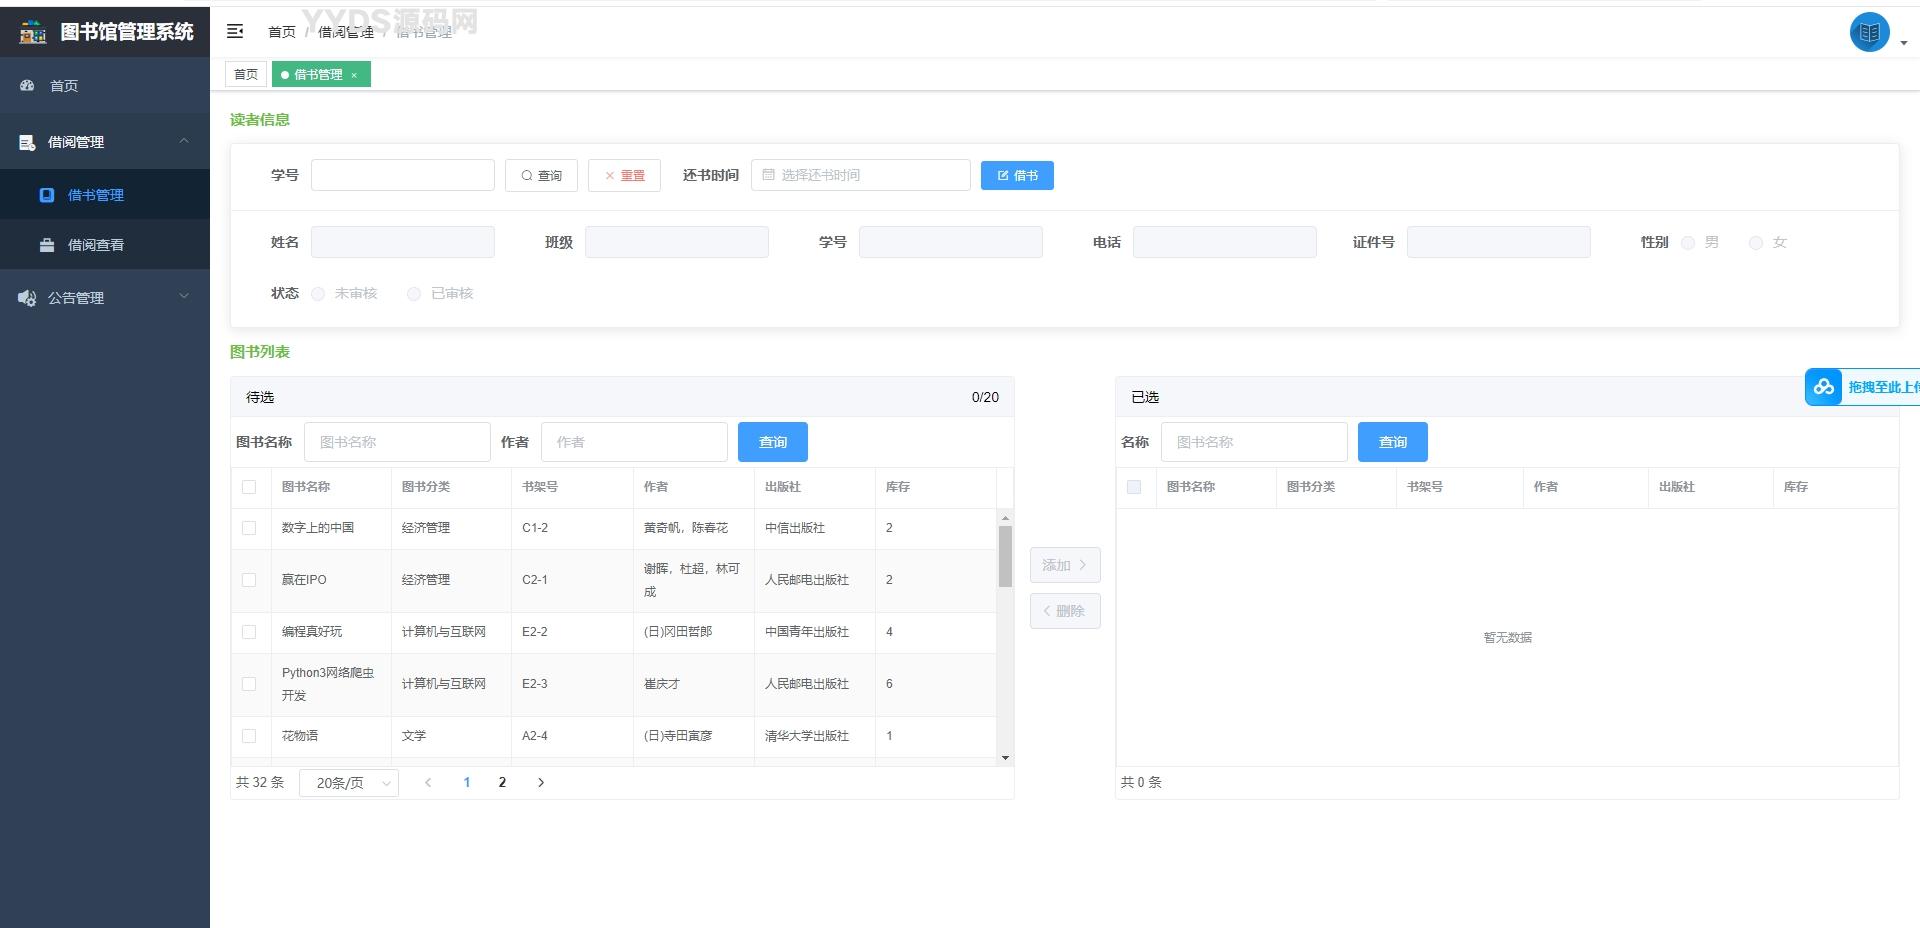Expand the 公告管理 sidebar menu
Screen dimensions: 1920x928
point(105,298)
